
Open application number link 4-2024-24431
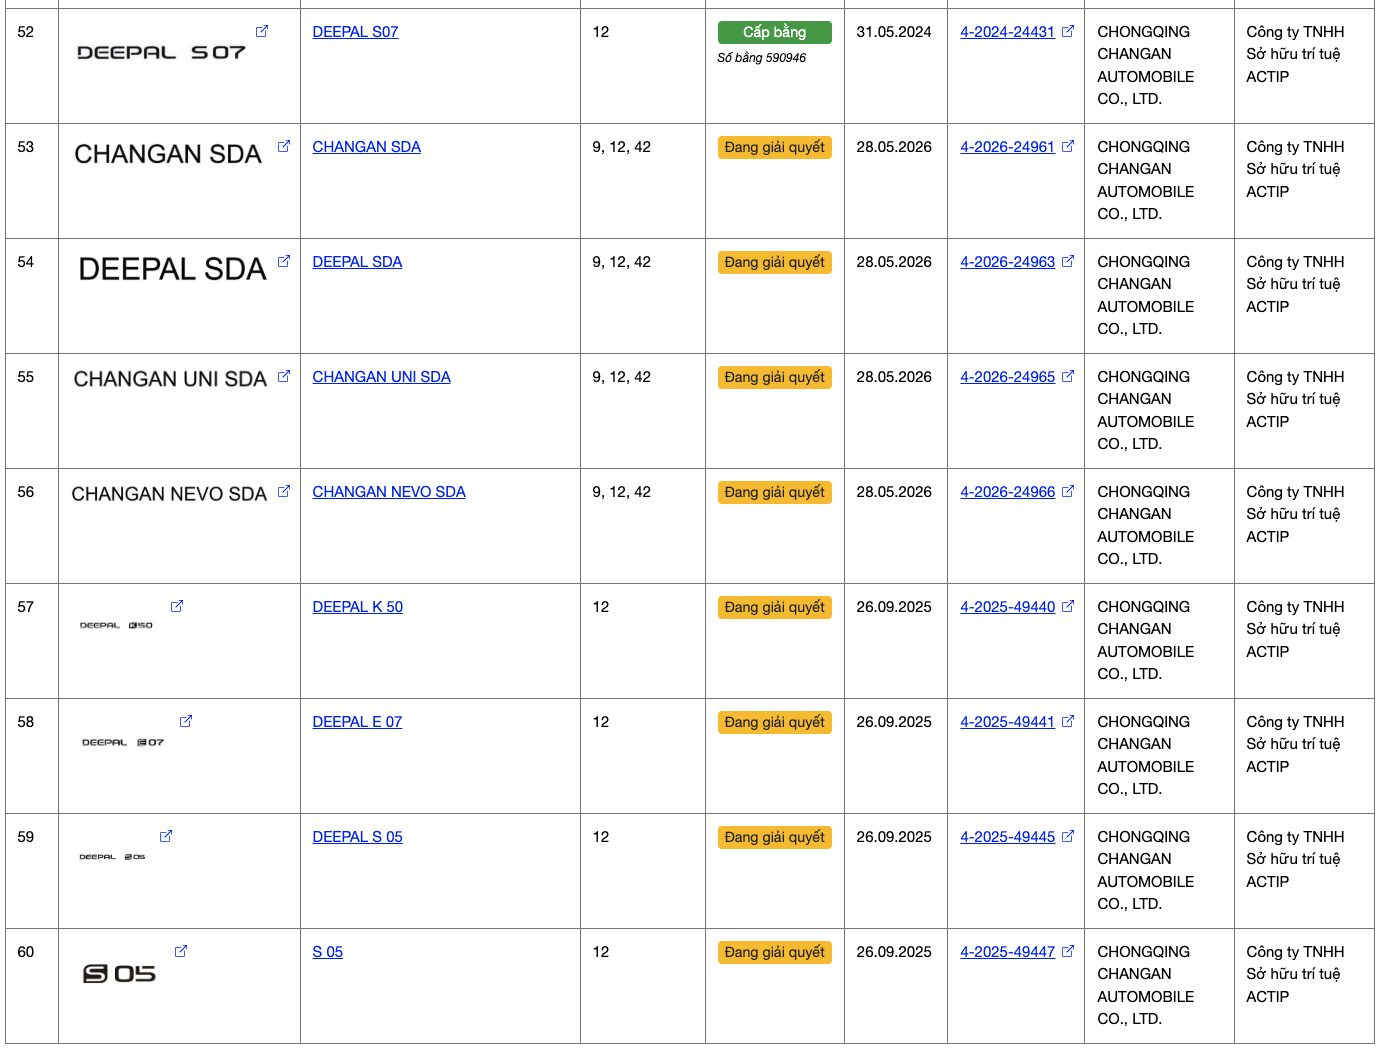pos(1007,32)
